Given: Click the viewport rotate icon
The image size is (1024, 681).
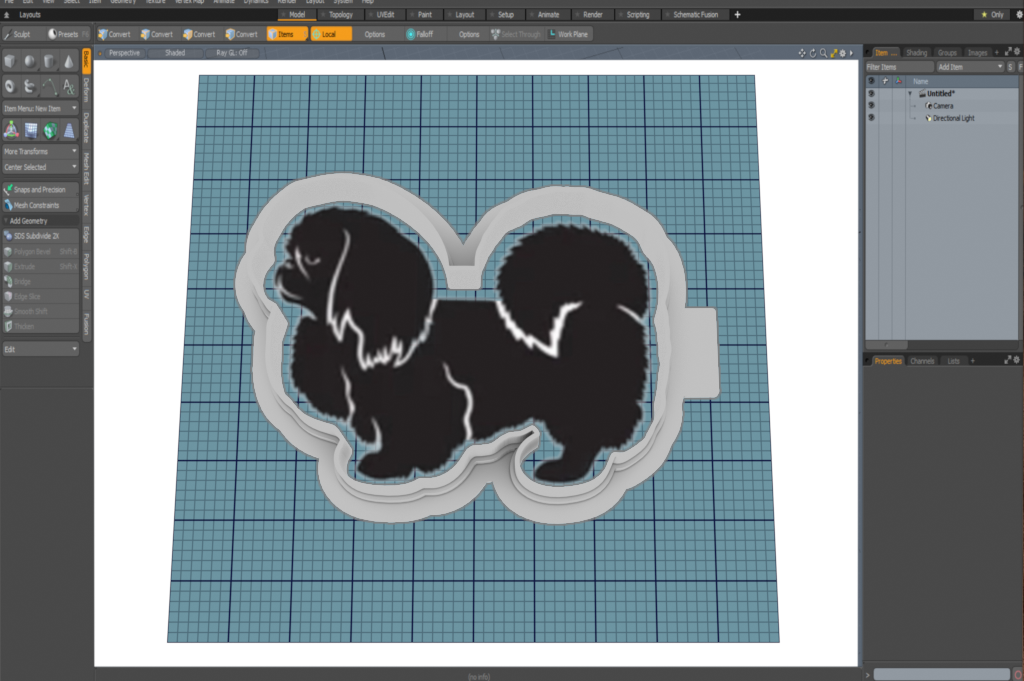Looking at the screenshot, I should point(812,53).
